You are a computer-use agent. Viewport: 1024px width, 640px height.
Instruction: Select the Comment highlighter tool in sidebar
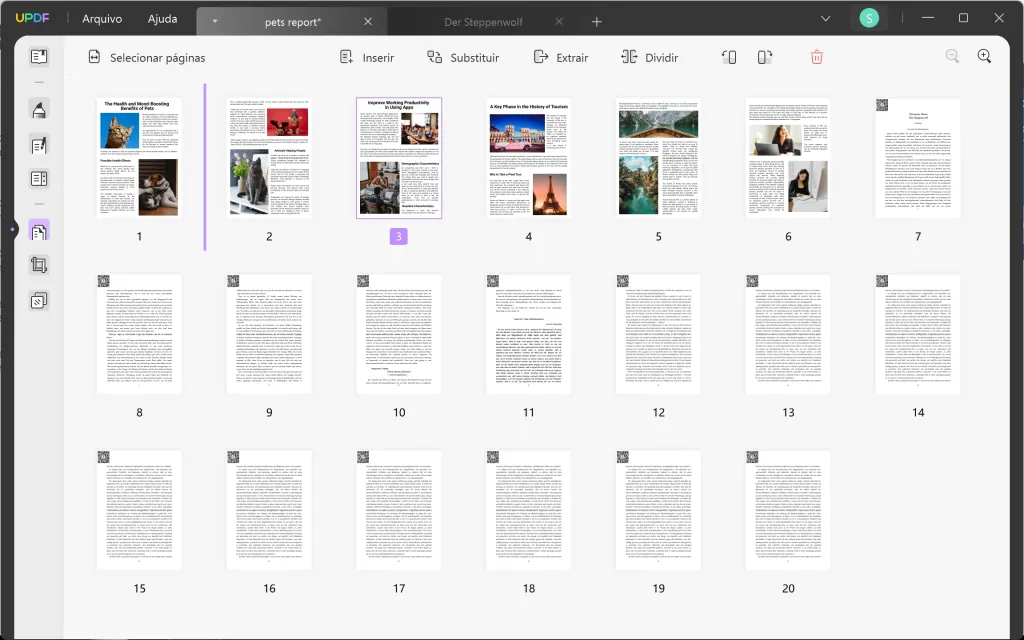pyautogui.click(x=39, y=110)
